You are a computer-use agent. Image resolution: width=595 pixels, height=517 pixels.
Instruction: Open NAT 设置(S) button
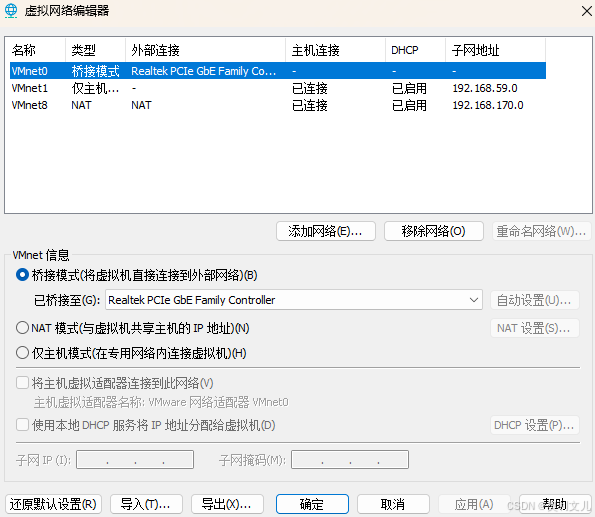coord(535,328)
